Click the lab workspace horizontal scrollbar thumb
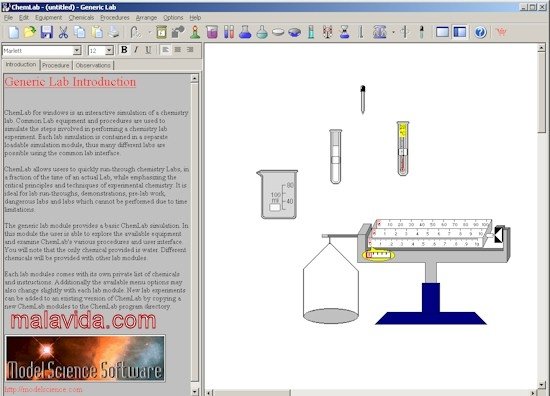Image resolution: width=550 pixels, height=396 pixels. tap(251, 393)
